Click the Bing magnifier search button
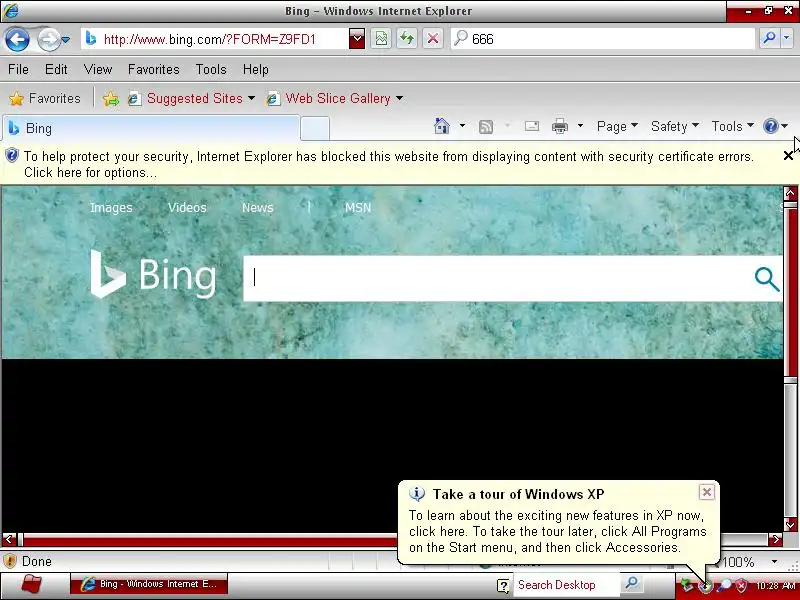Screen dimensions: 800x600 coord(767,279)
